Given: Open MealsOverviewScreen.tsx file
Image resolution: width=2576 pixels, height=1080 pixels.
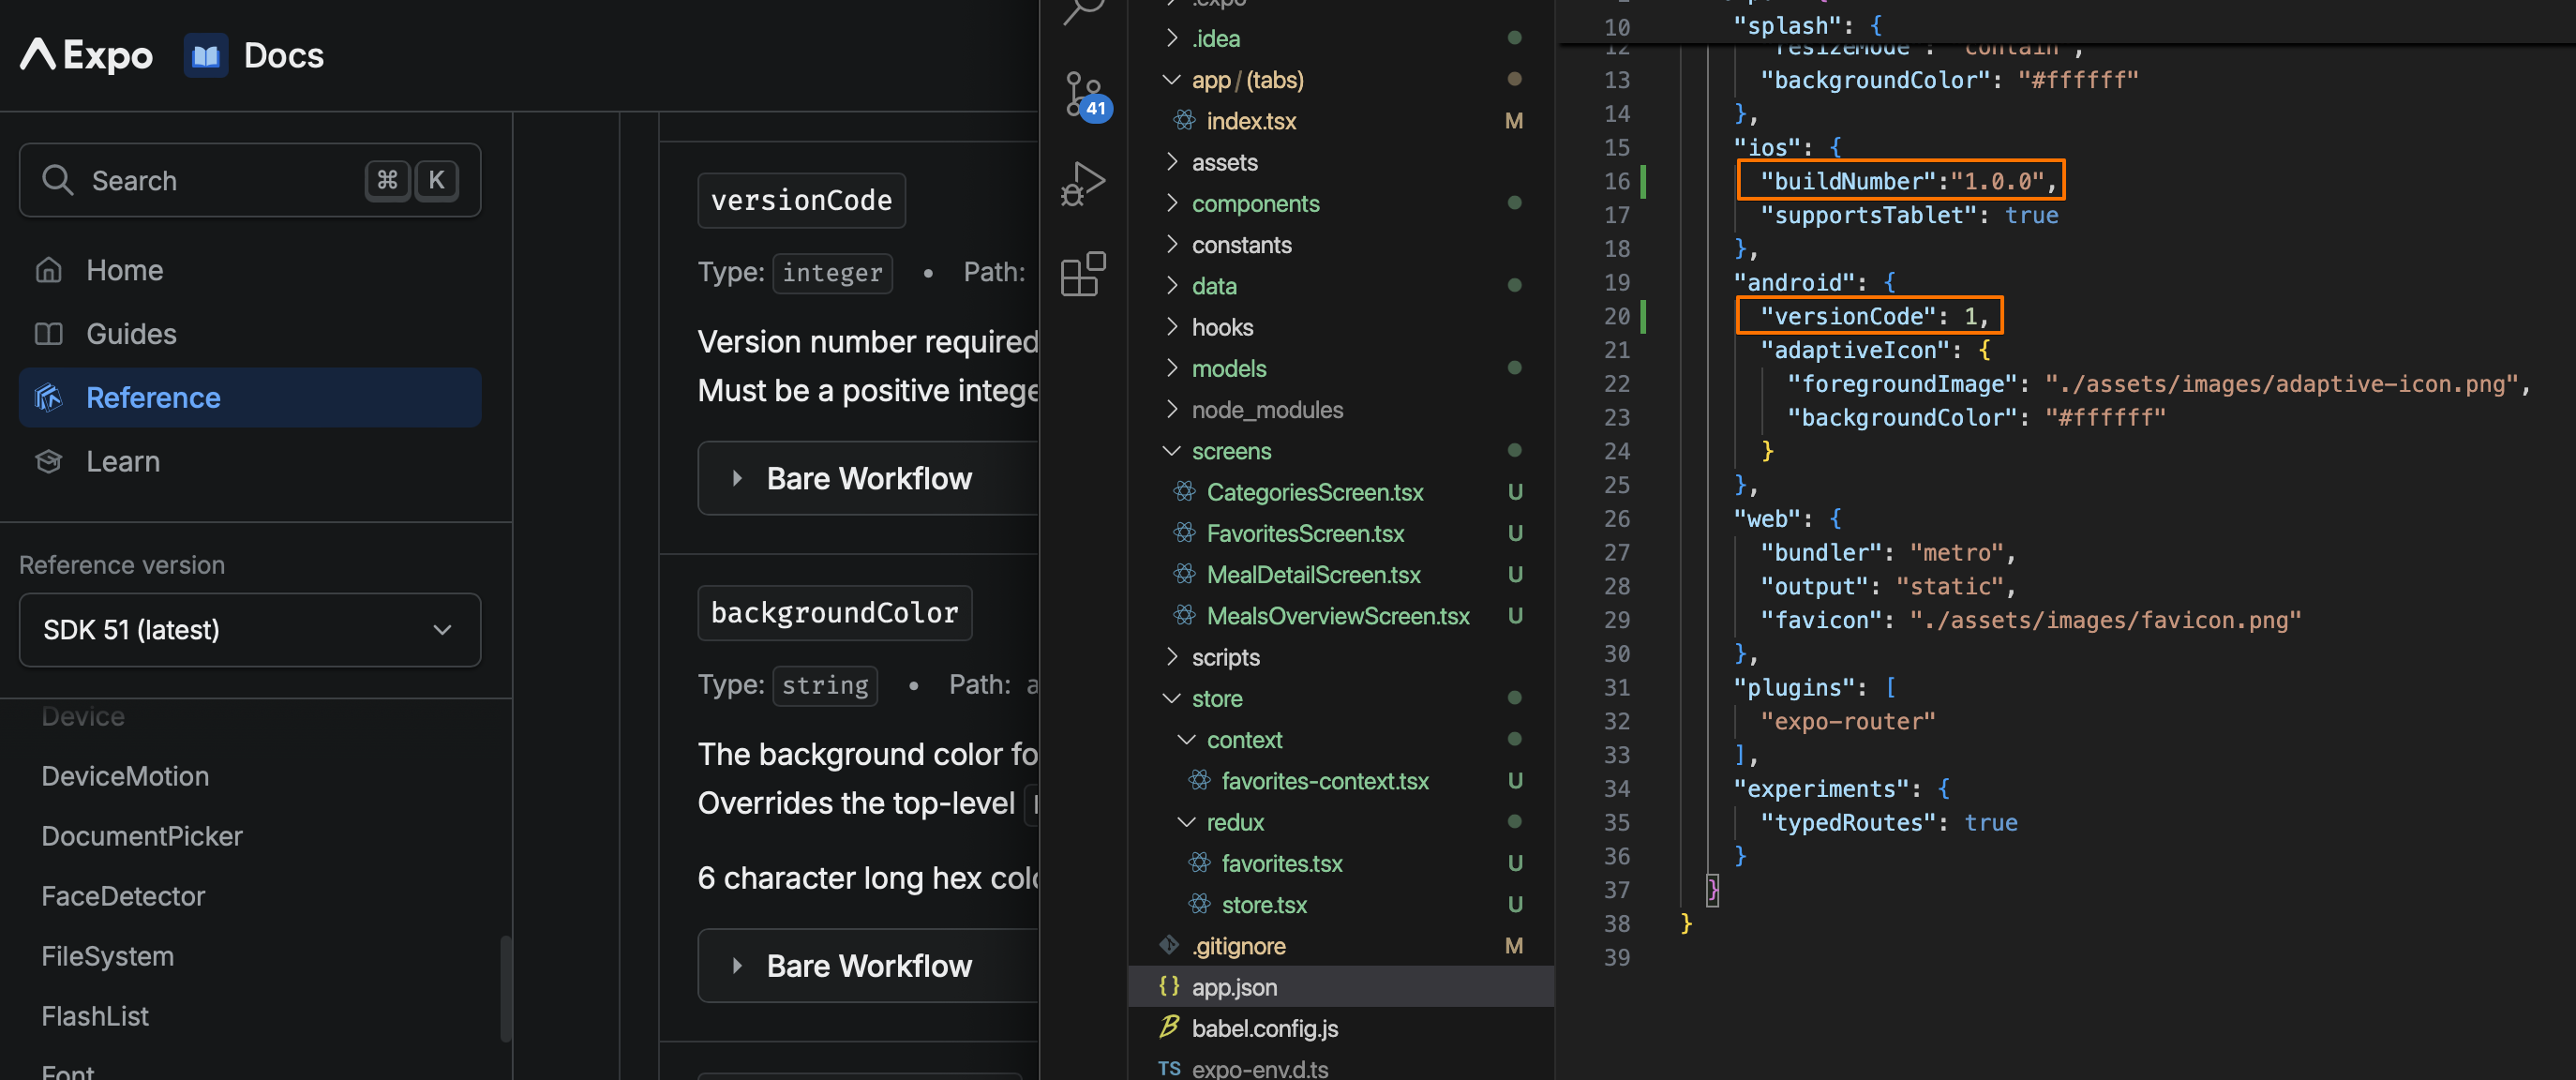Looking at the screenshot, I should [1340, 615].
